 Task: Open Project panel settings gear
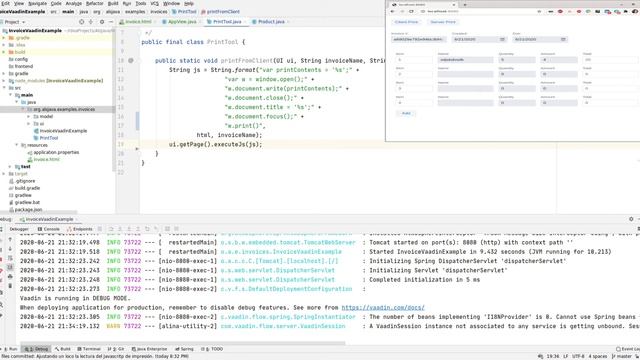point(102,22)
